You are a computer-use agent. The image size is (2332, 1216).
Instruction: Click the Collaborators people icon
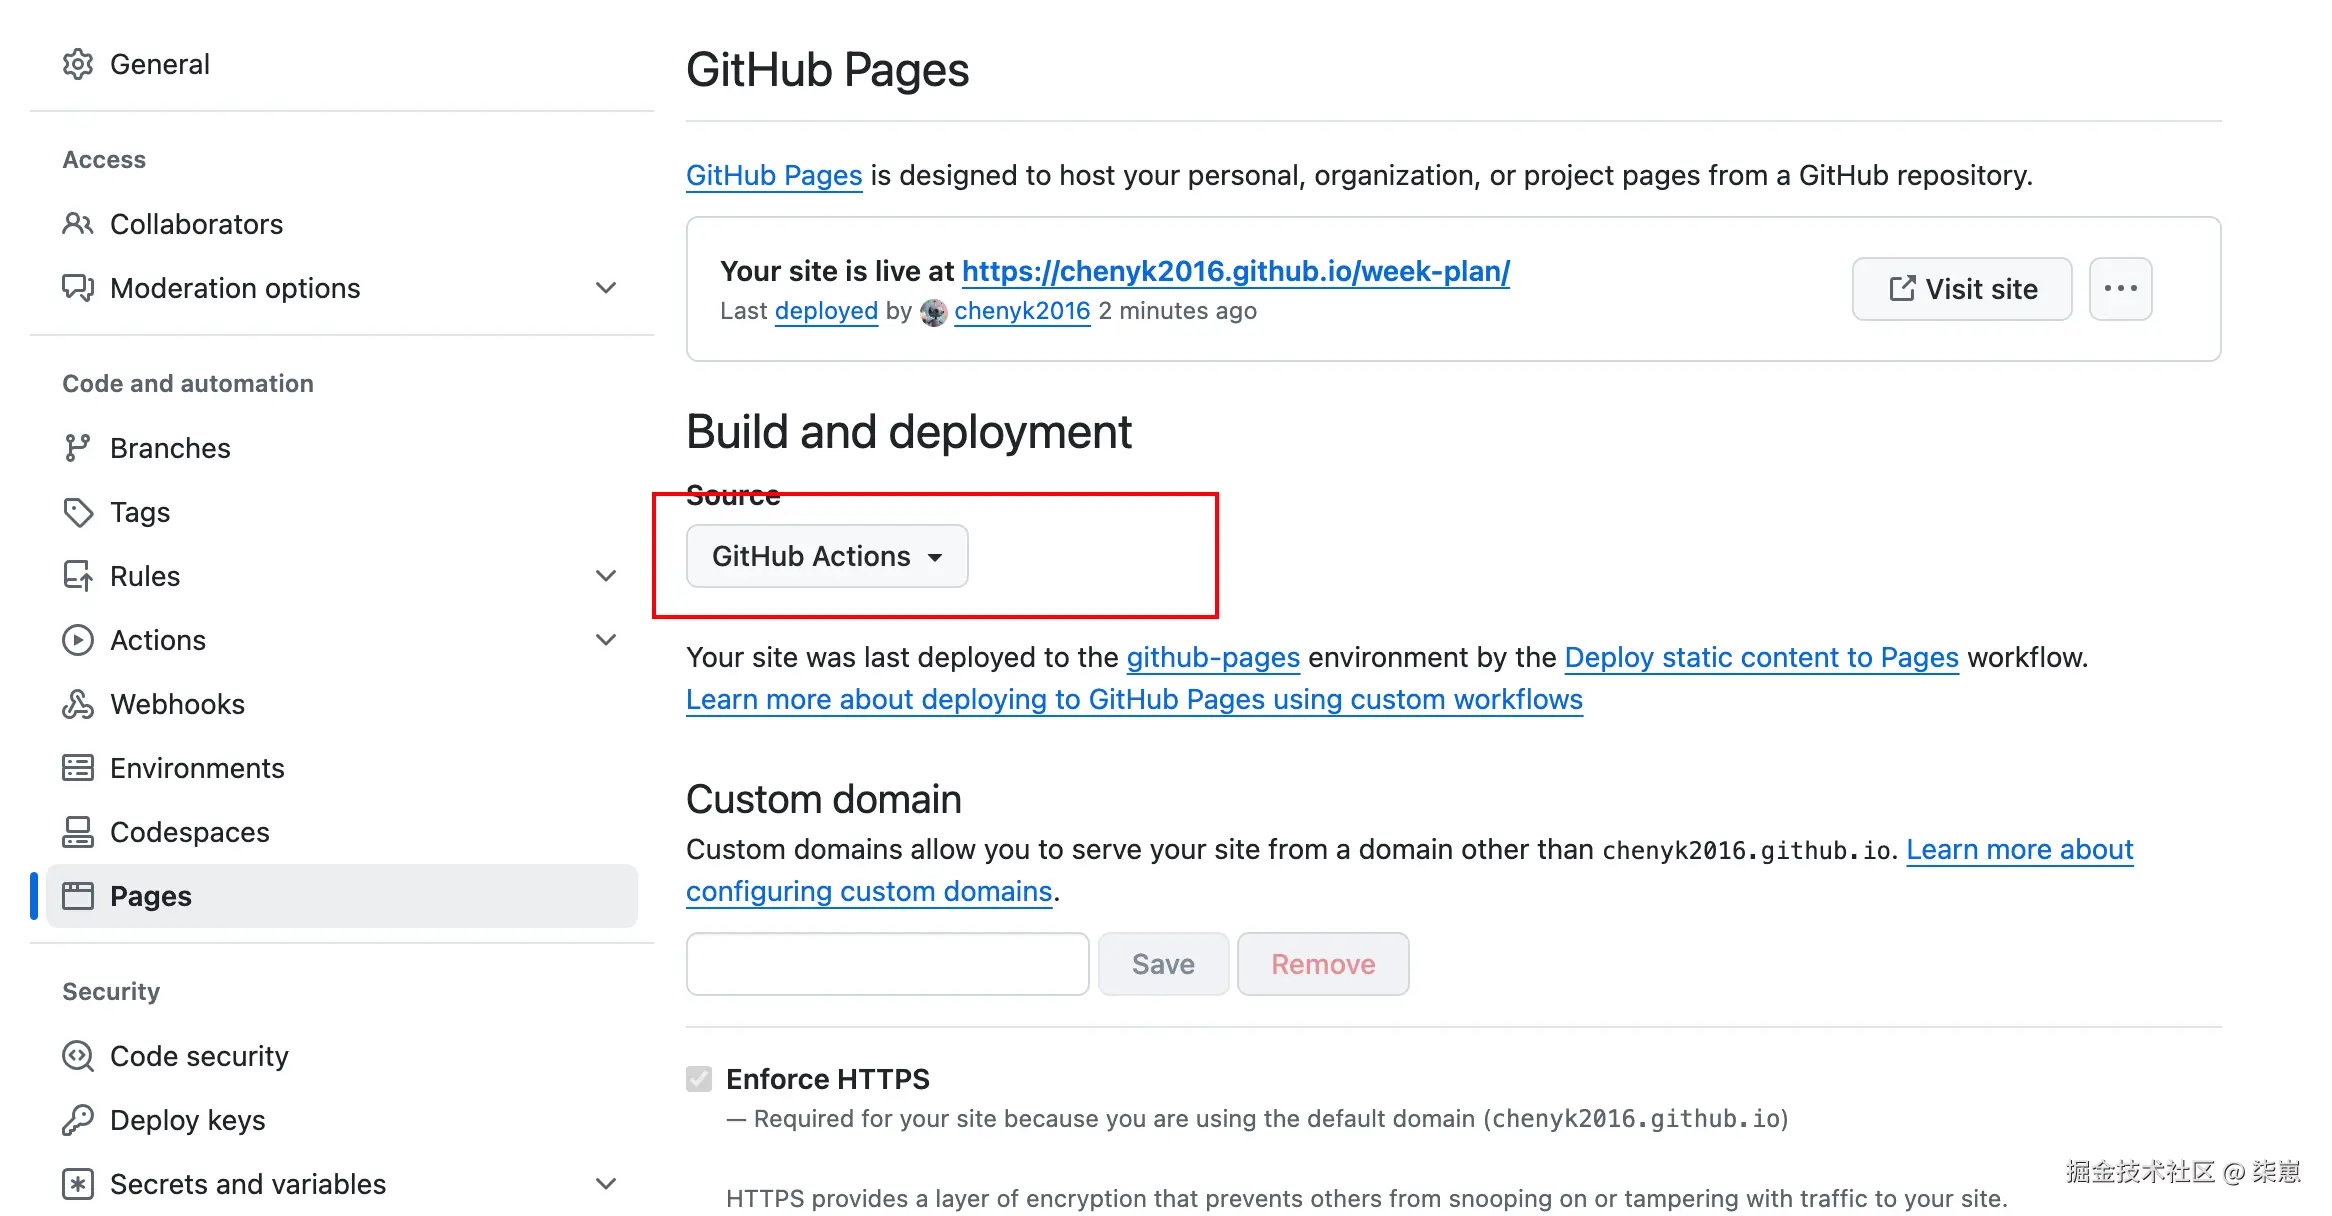point(78,224)
